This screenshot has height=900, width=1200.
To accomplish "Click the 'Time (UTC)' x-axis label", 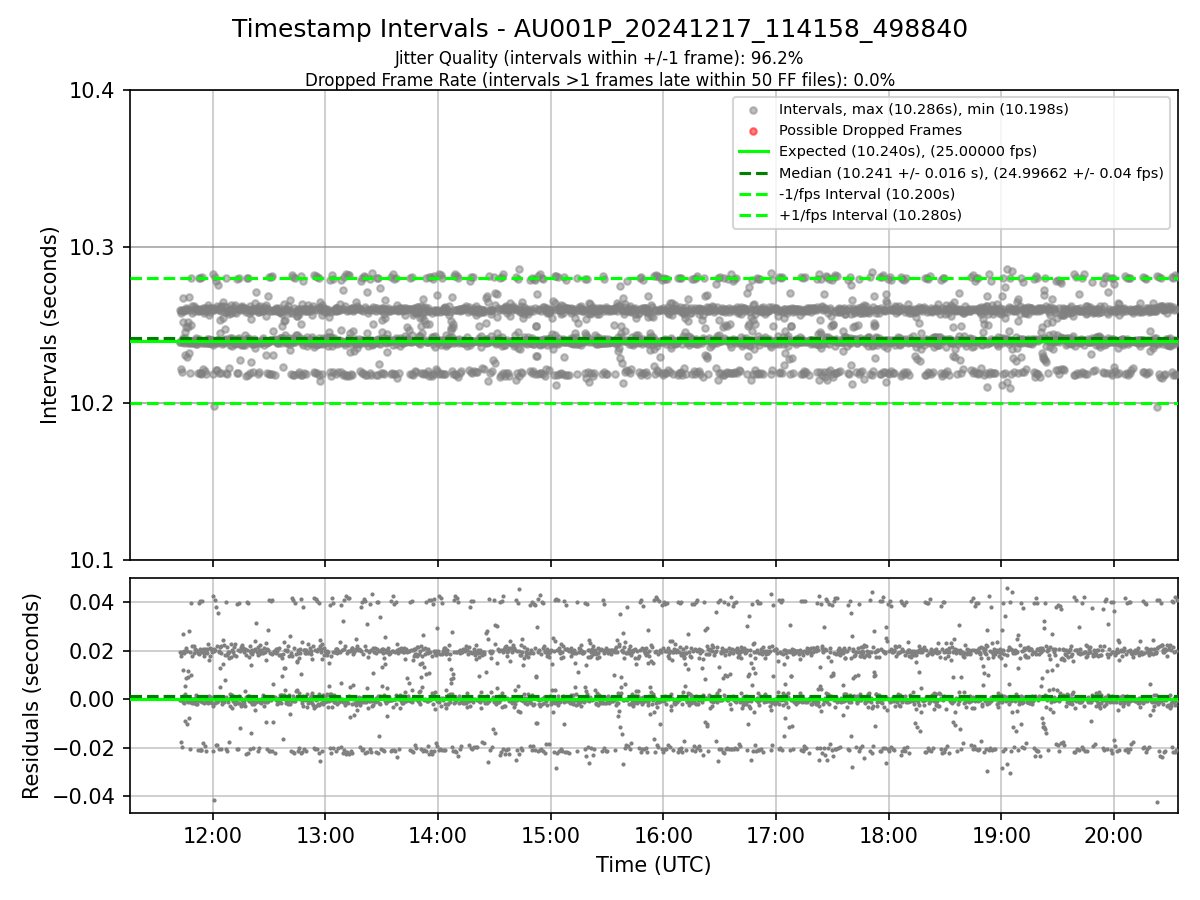I will click(x=653, y=865).
